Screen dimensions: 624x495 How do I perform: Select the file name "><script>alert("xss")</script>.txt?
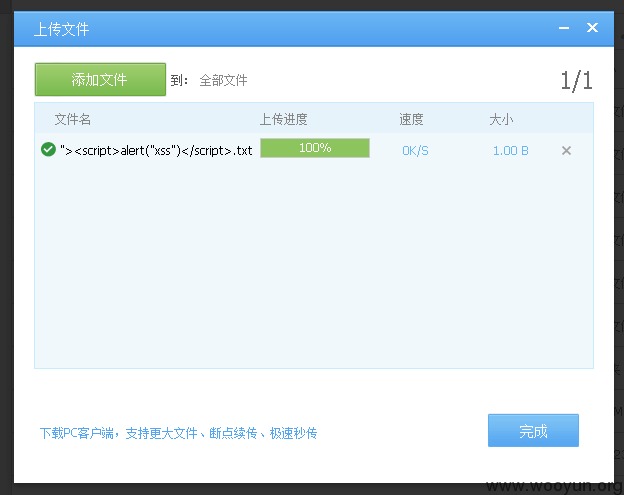coord(156,150)
